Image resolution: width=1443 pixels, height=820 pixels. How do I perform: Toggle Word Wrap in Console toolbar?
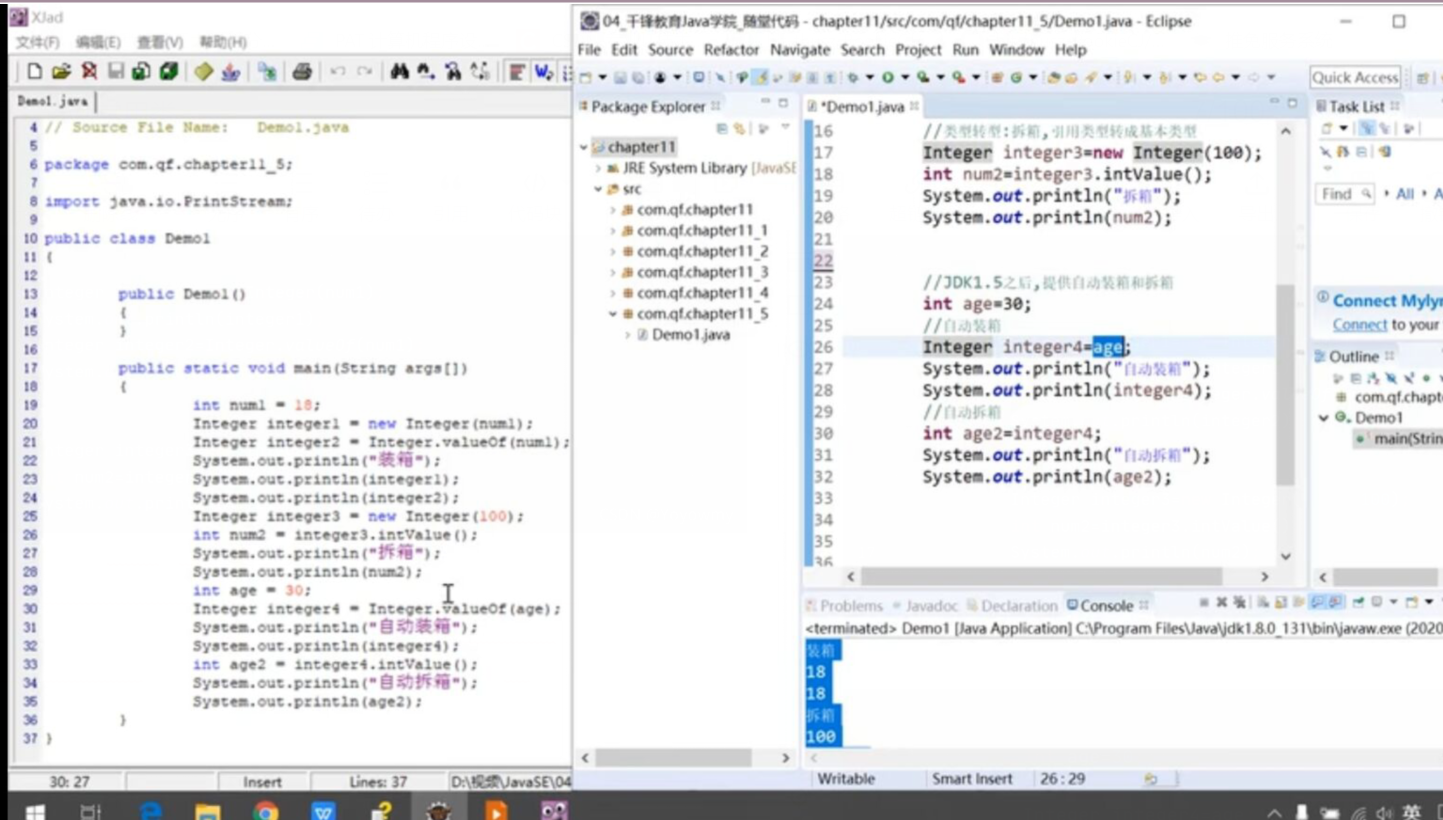tap(1300, 603)
